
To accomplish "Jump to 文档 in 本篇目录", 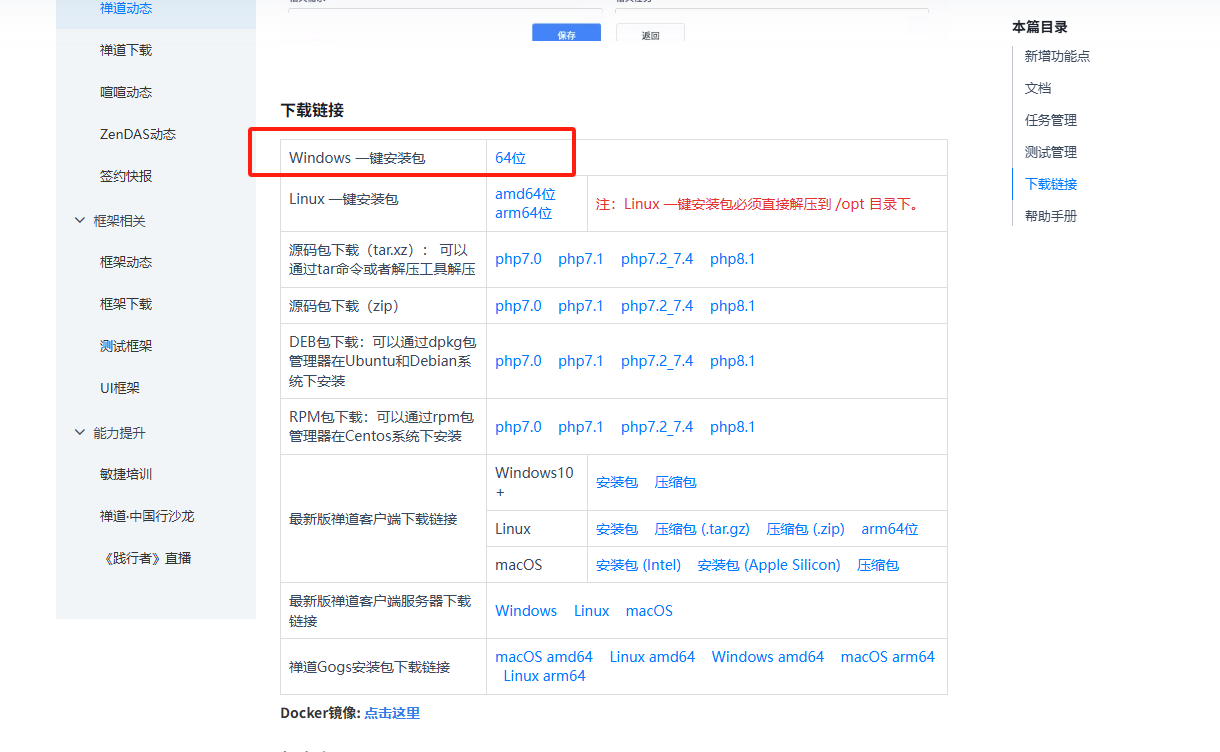I will [1038, 88].
